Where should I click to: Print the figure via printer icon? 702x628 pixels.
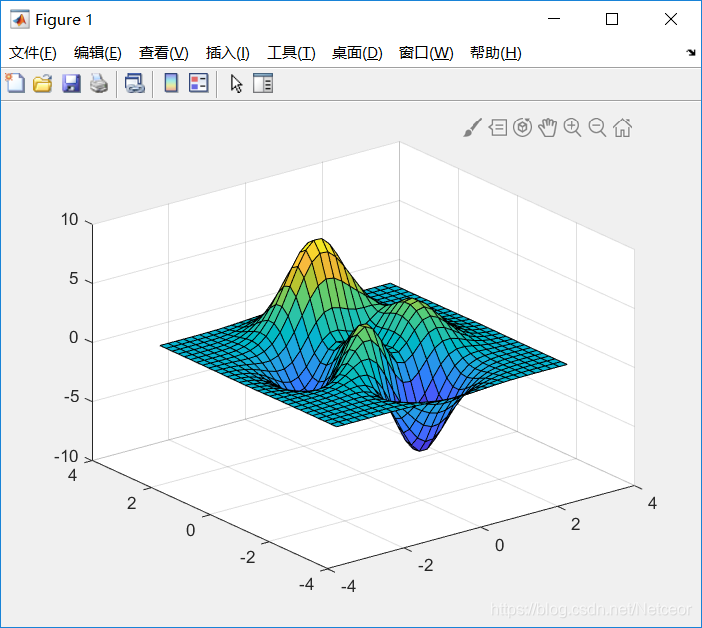click(98, 84)
